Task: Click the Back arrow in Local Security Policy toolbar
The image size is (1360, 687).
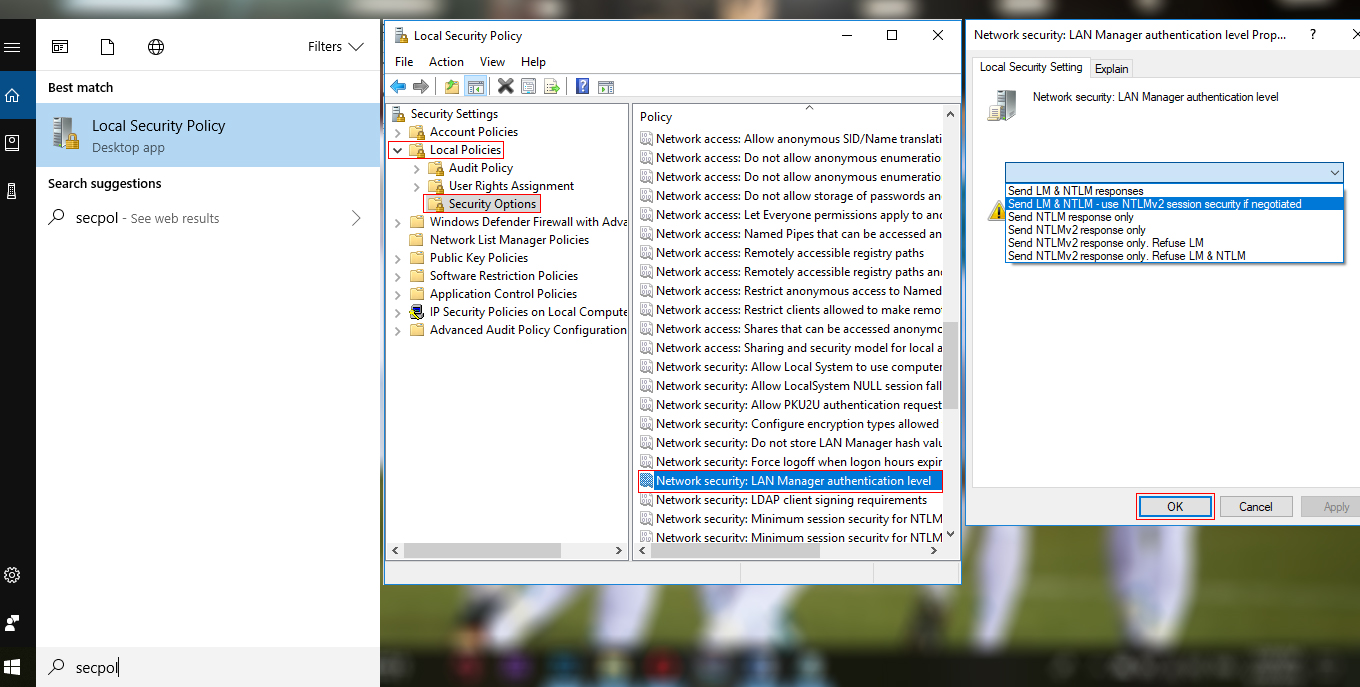Action: [x=398, y=87]
